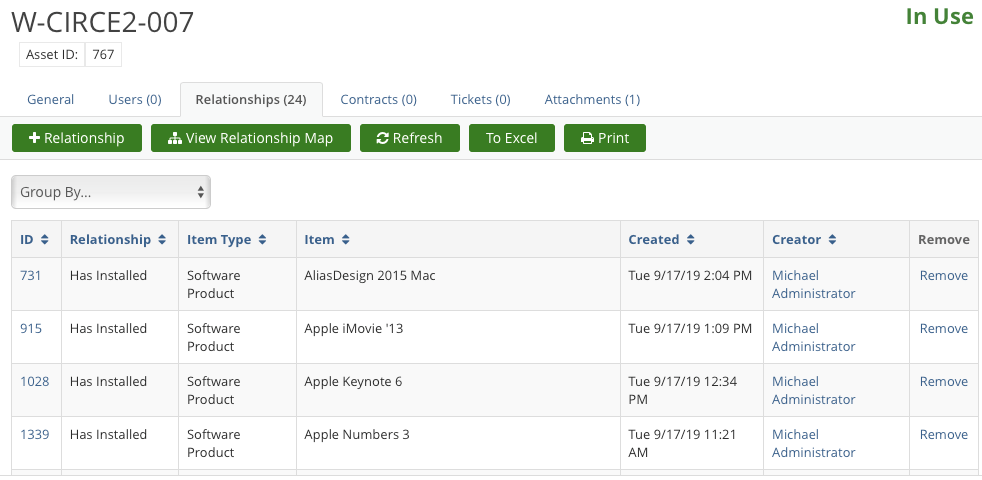
Task: Remove the Apple iMovie '13 relationship
Action: coord(943,328)
